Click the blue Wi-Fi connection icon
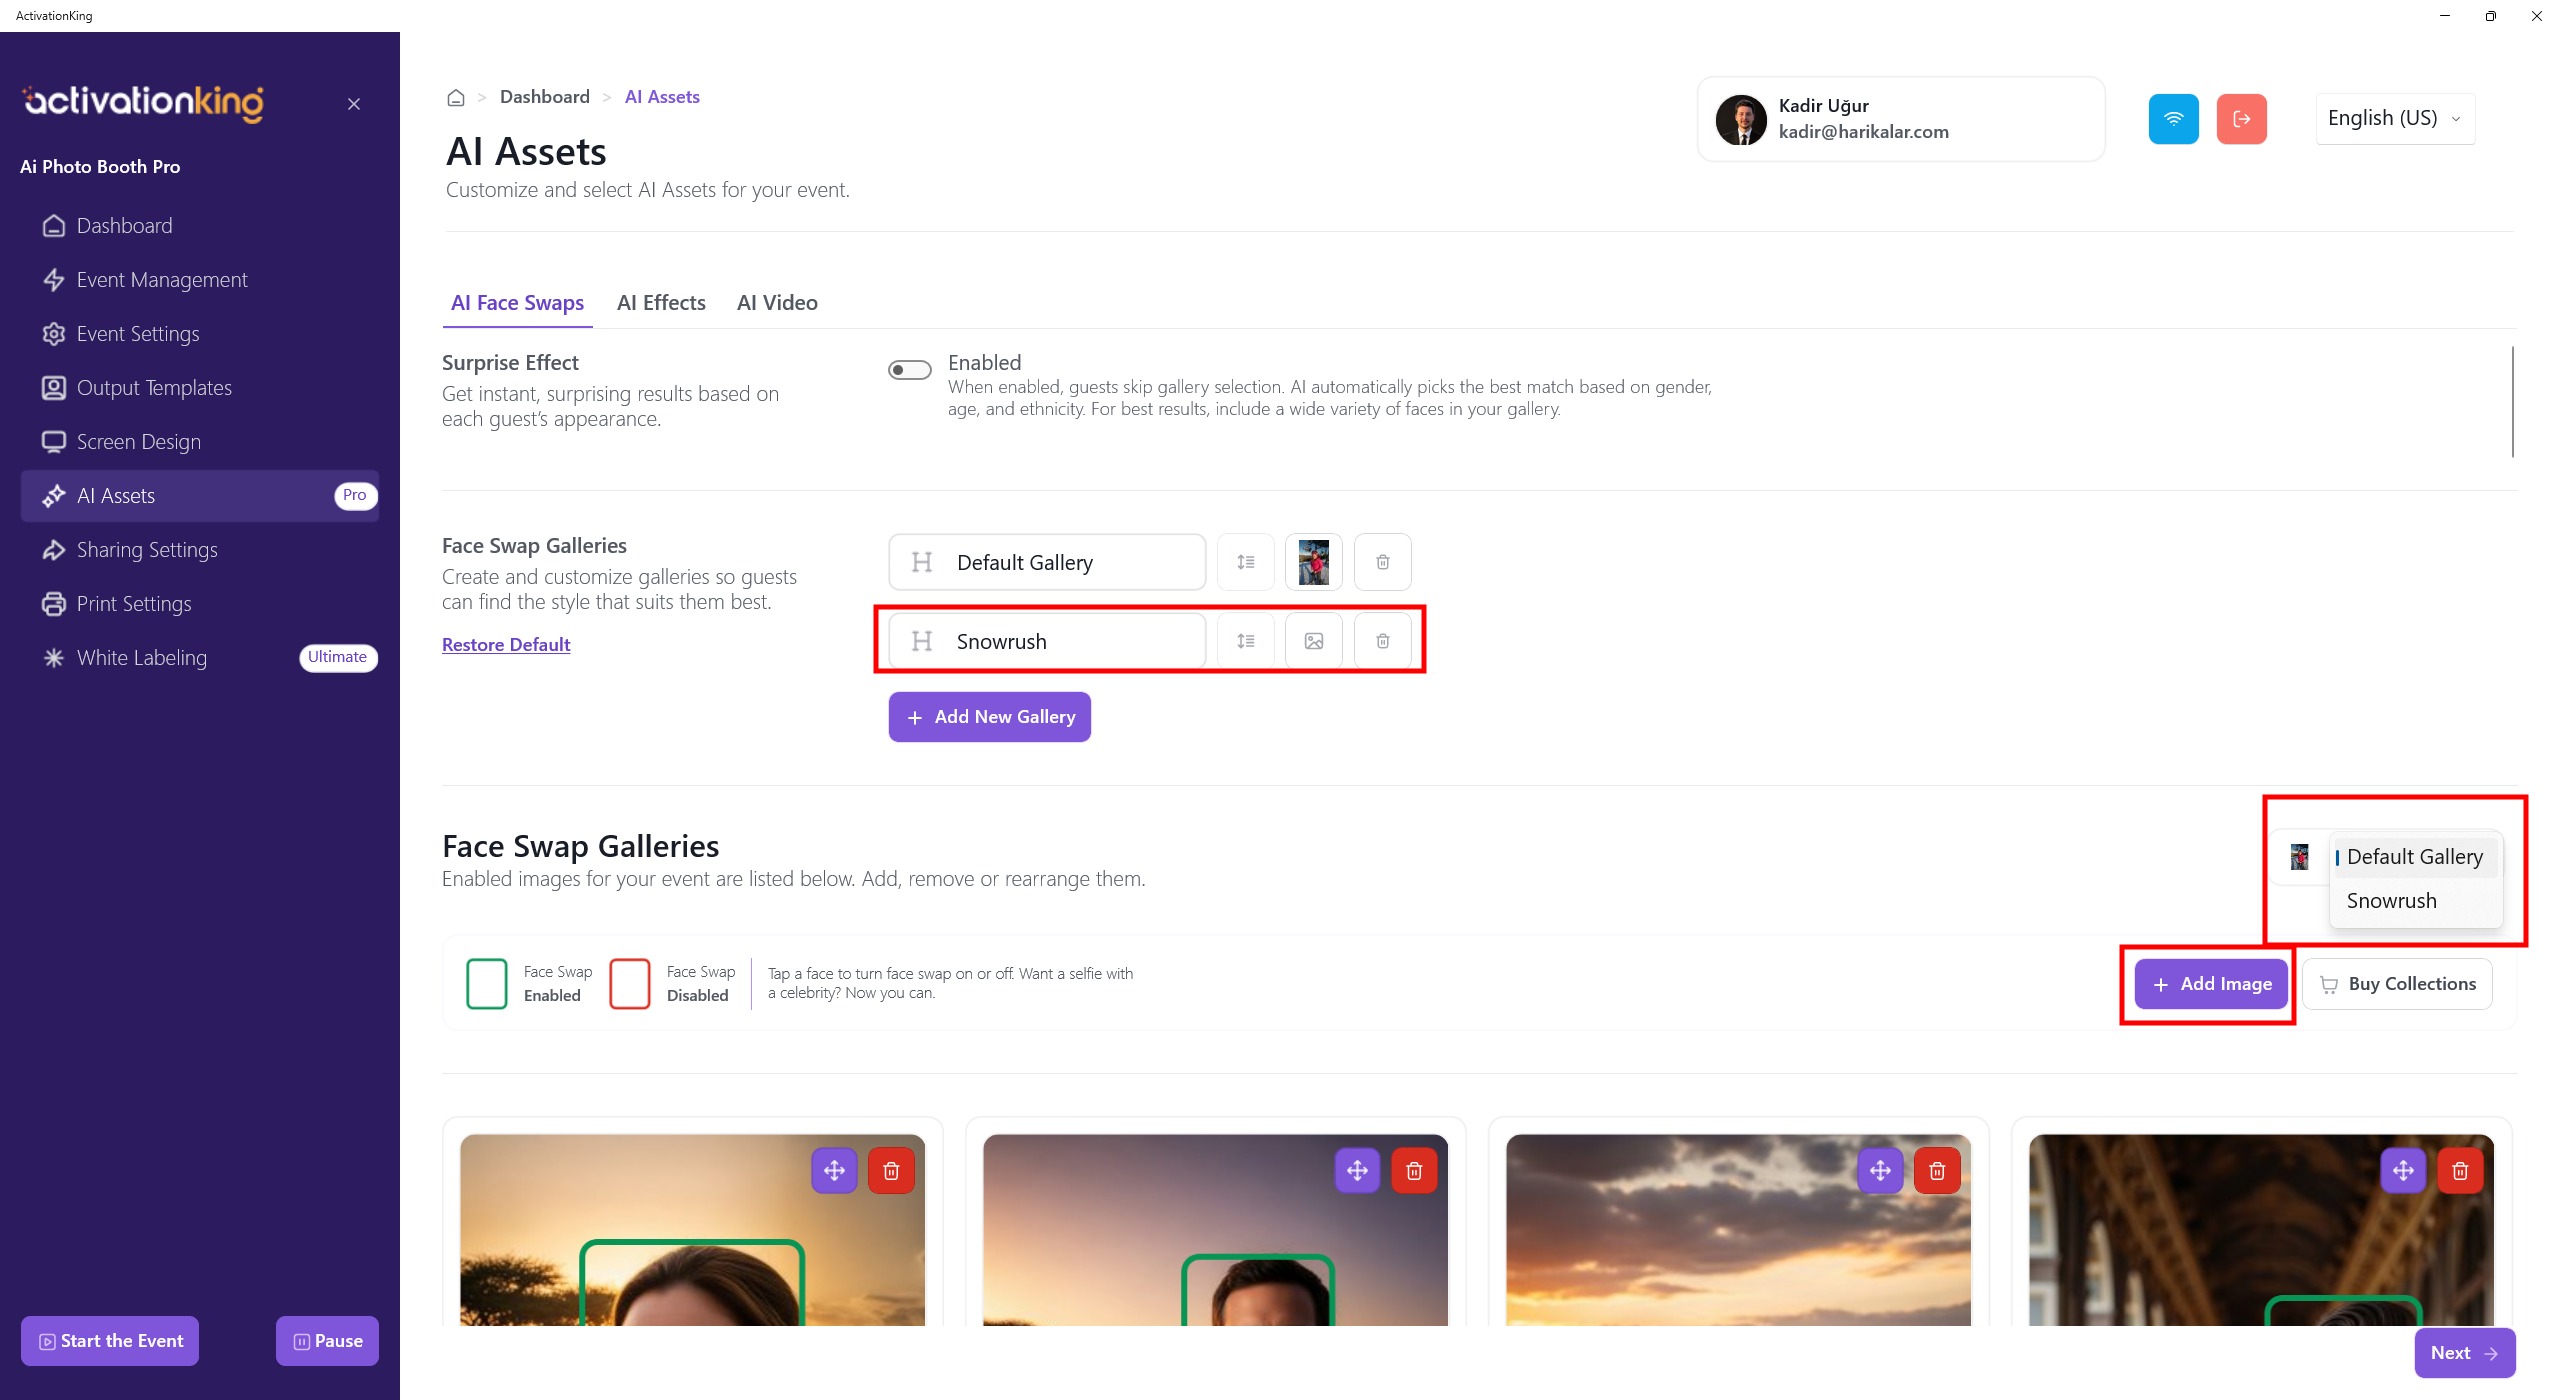This screenshot has width=2560, height=1400. point(2173,119)
